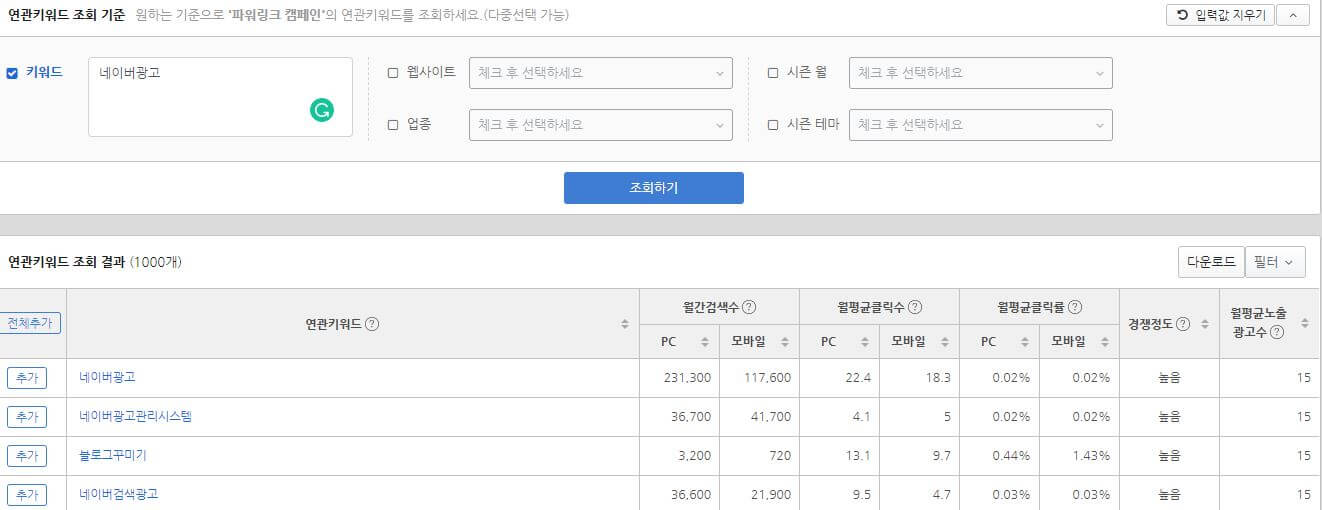This screenshot has width=1322, height=510.
Task: Open help icon beside 월간검색수
Action: point(749,308)
